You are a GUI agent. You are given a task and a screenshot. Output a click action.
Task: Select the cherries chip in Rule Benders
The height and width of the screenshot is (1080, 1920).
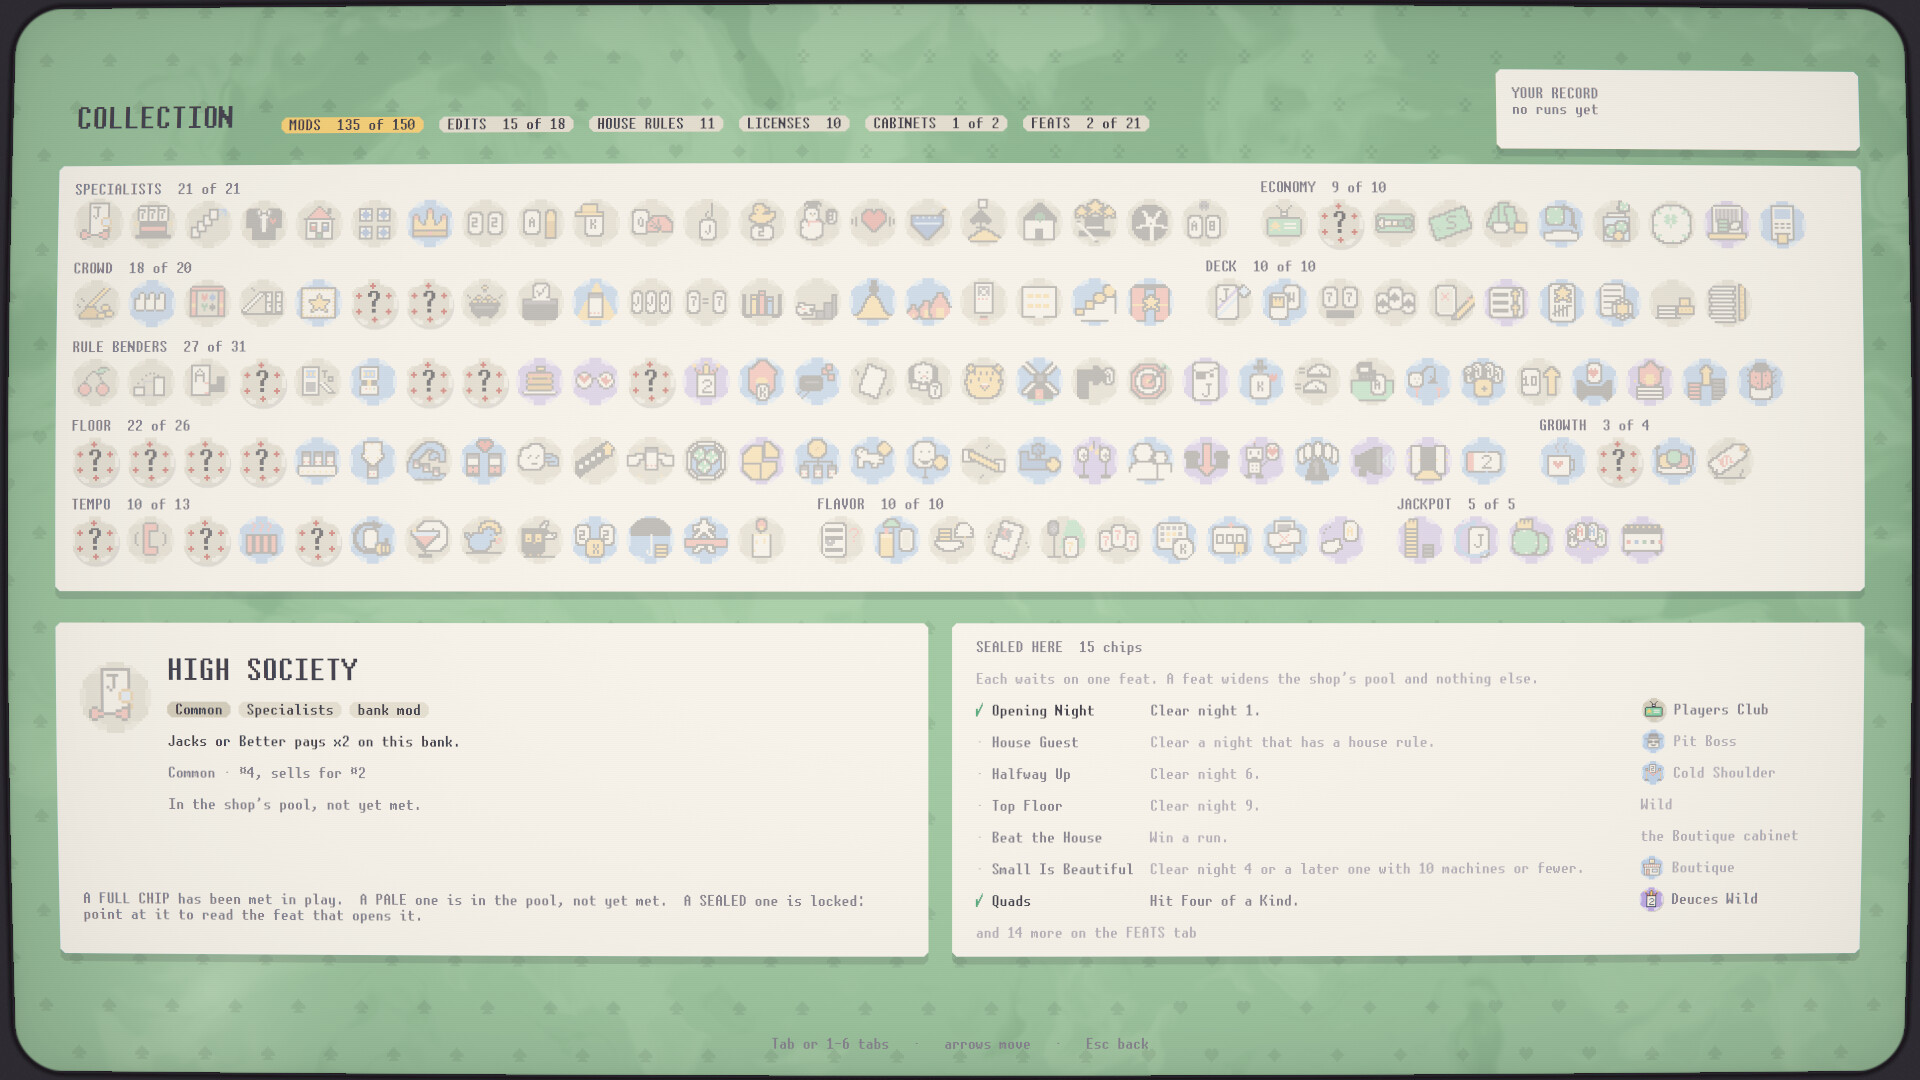click(x=96, y=381)
